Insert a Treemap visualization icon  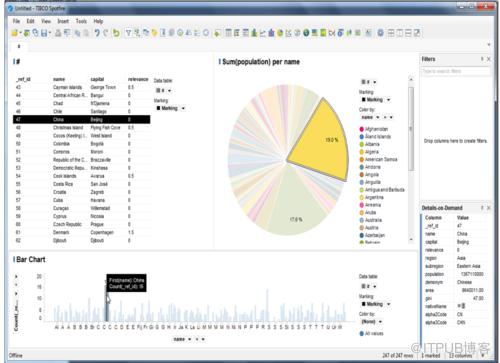(x=314, y=33)
